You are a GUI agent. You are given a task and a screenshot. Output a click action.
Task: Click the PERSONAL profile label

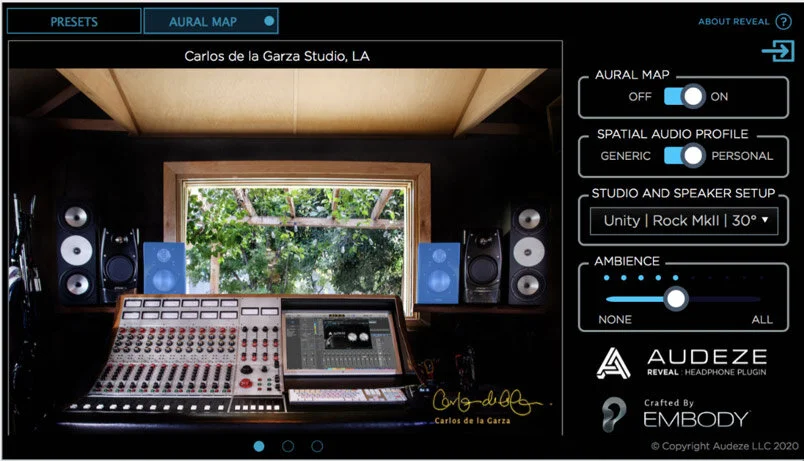[741, 156]
